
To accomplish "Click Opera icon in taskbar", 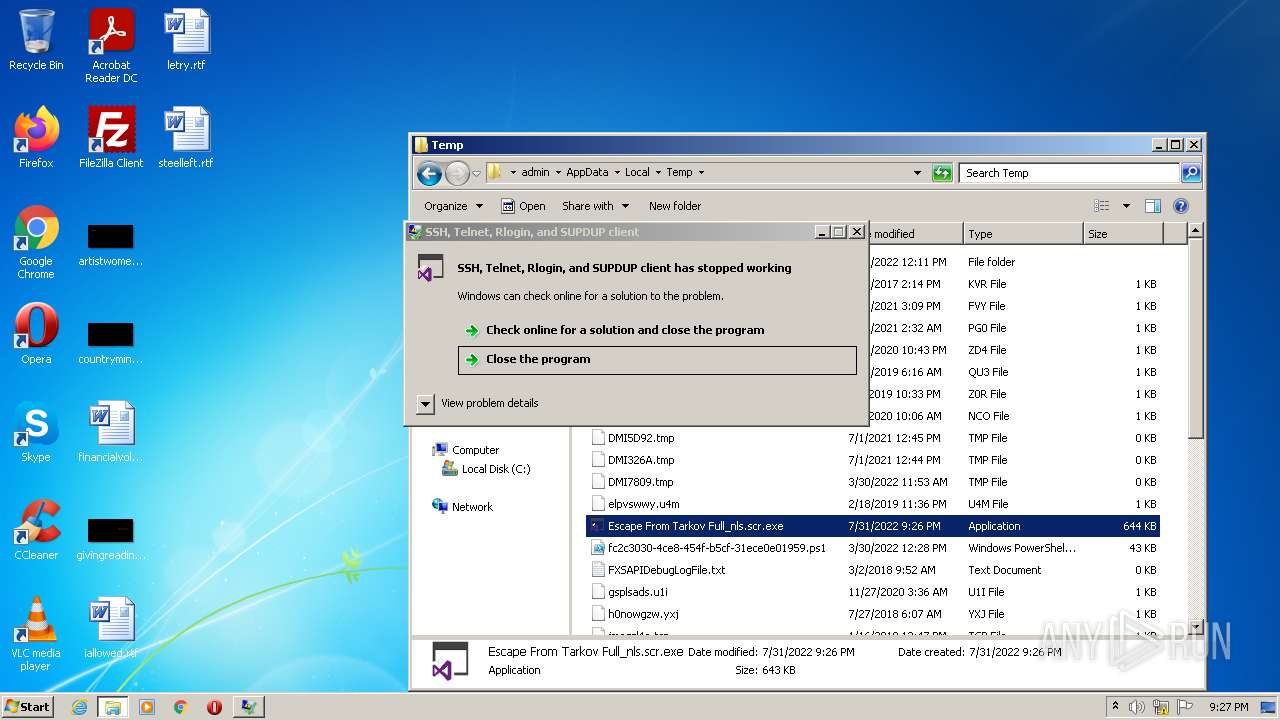I will click(x=214, y=707).
